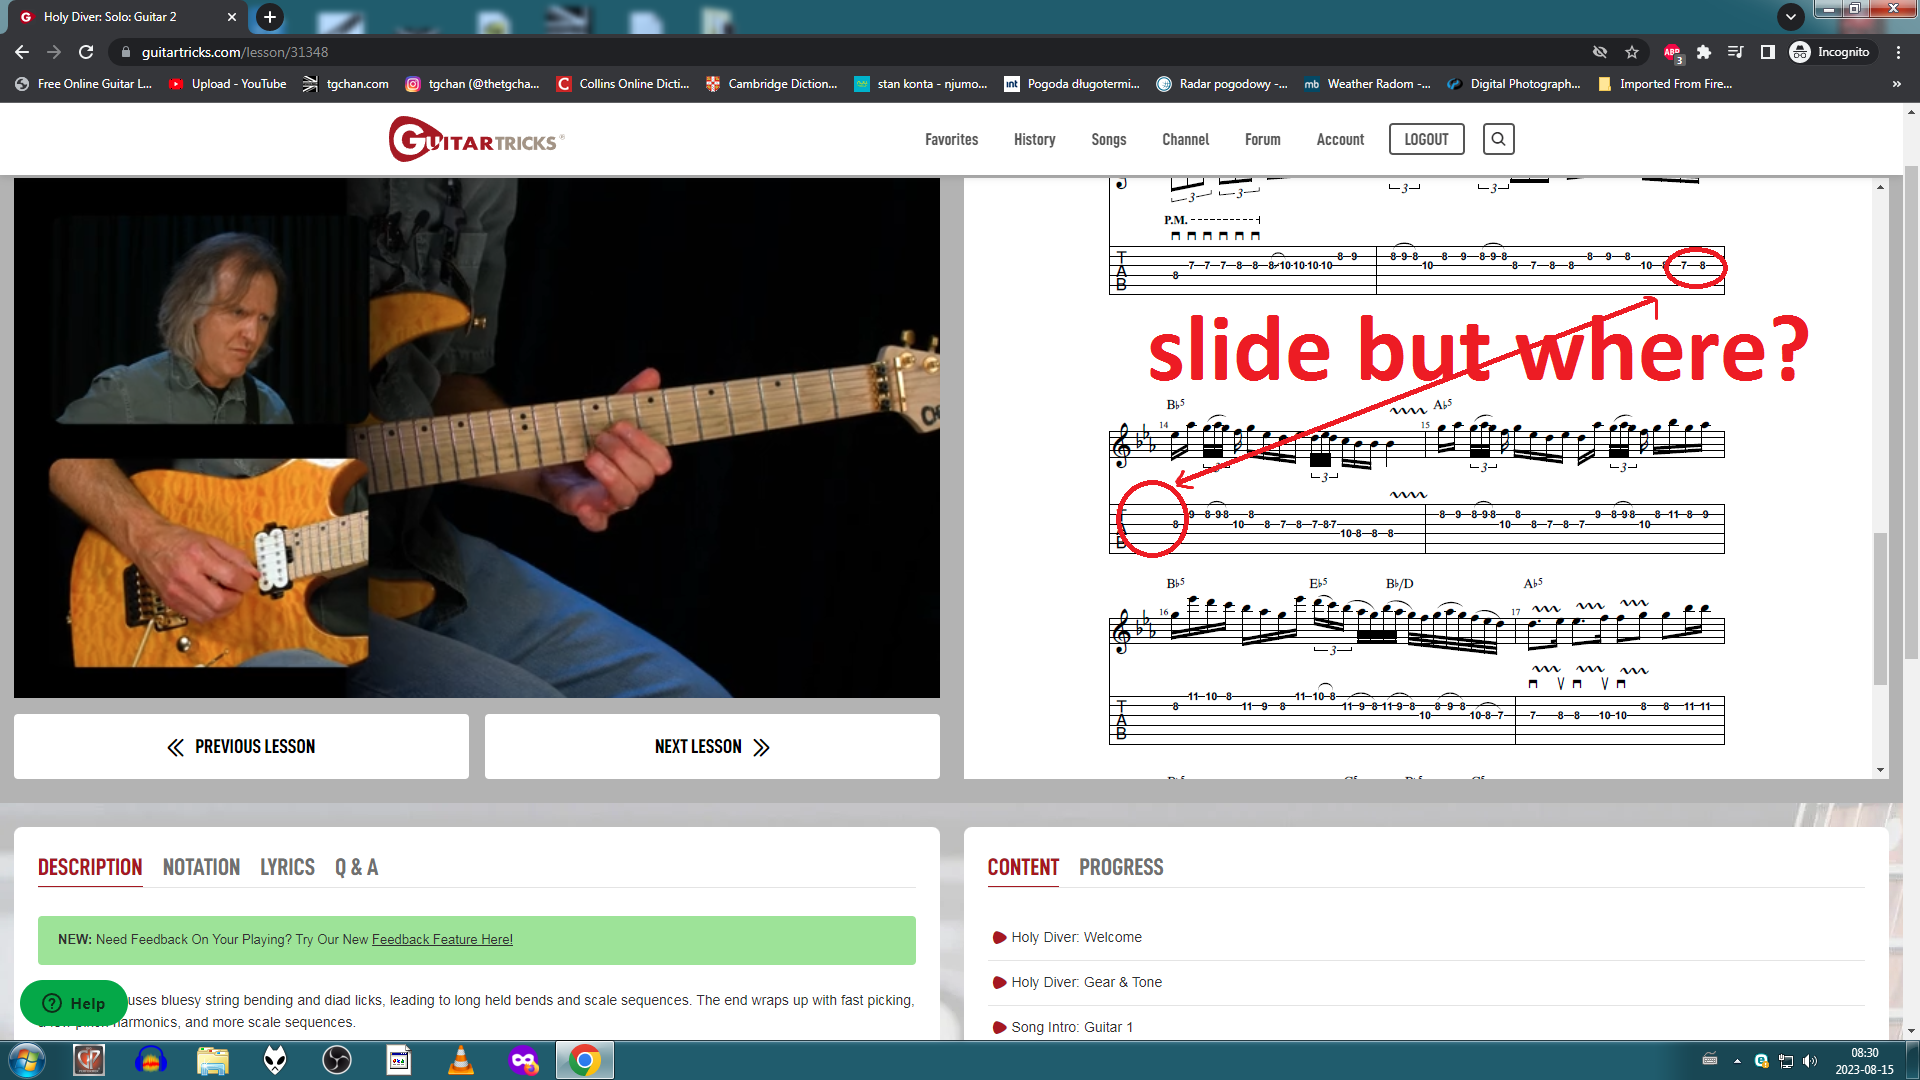Open the bookmarks overflow chevron
Screen dimensions: 1920x1080
pos(1896,84)
